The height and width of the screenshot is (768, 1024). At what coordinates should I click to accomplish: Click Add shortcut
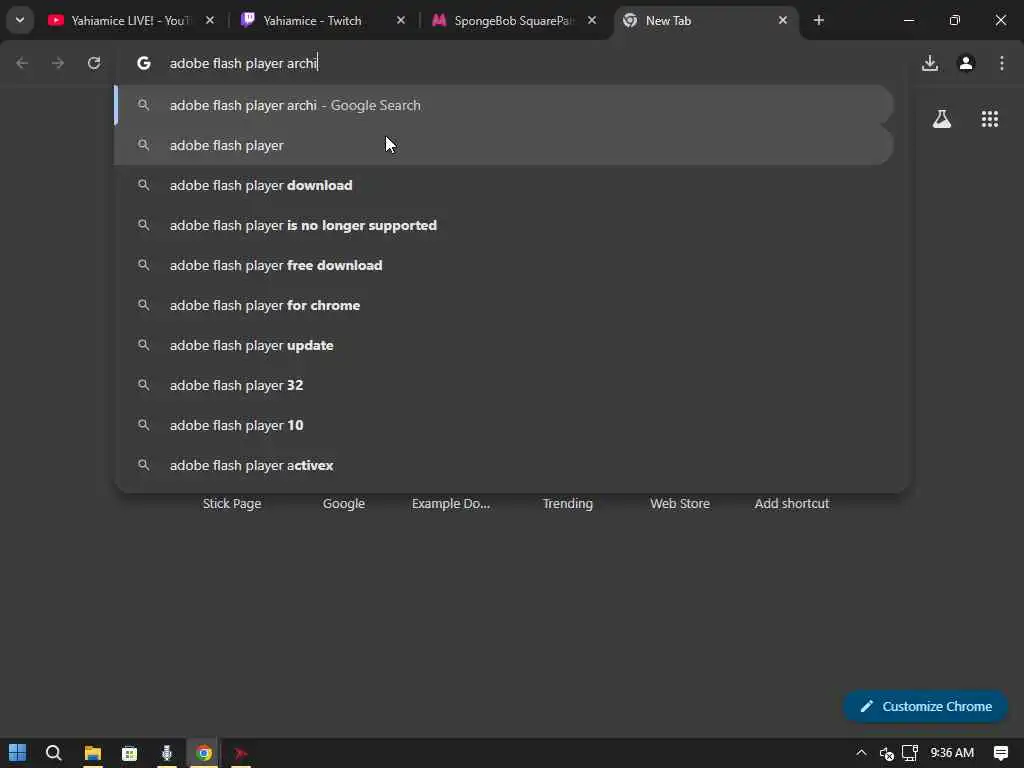[792, 504]
